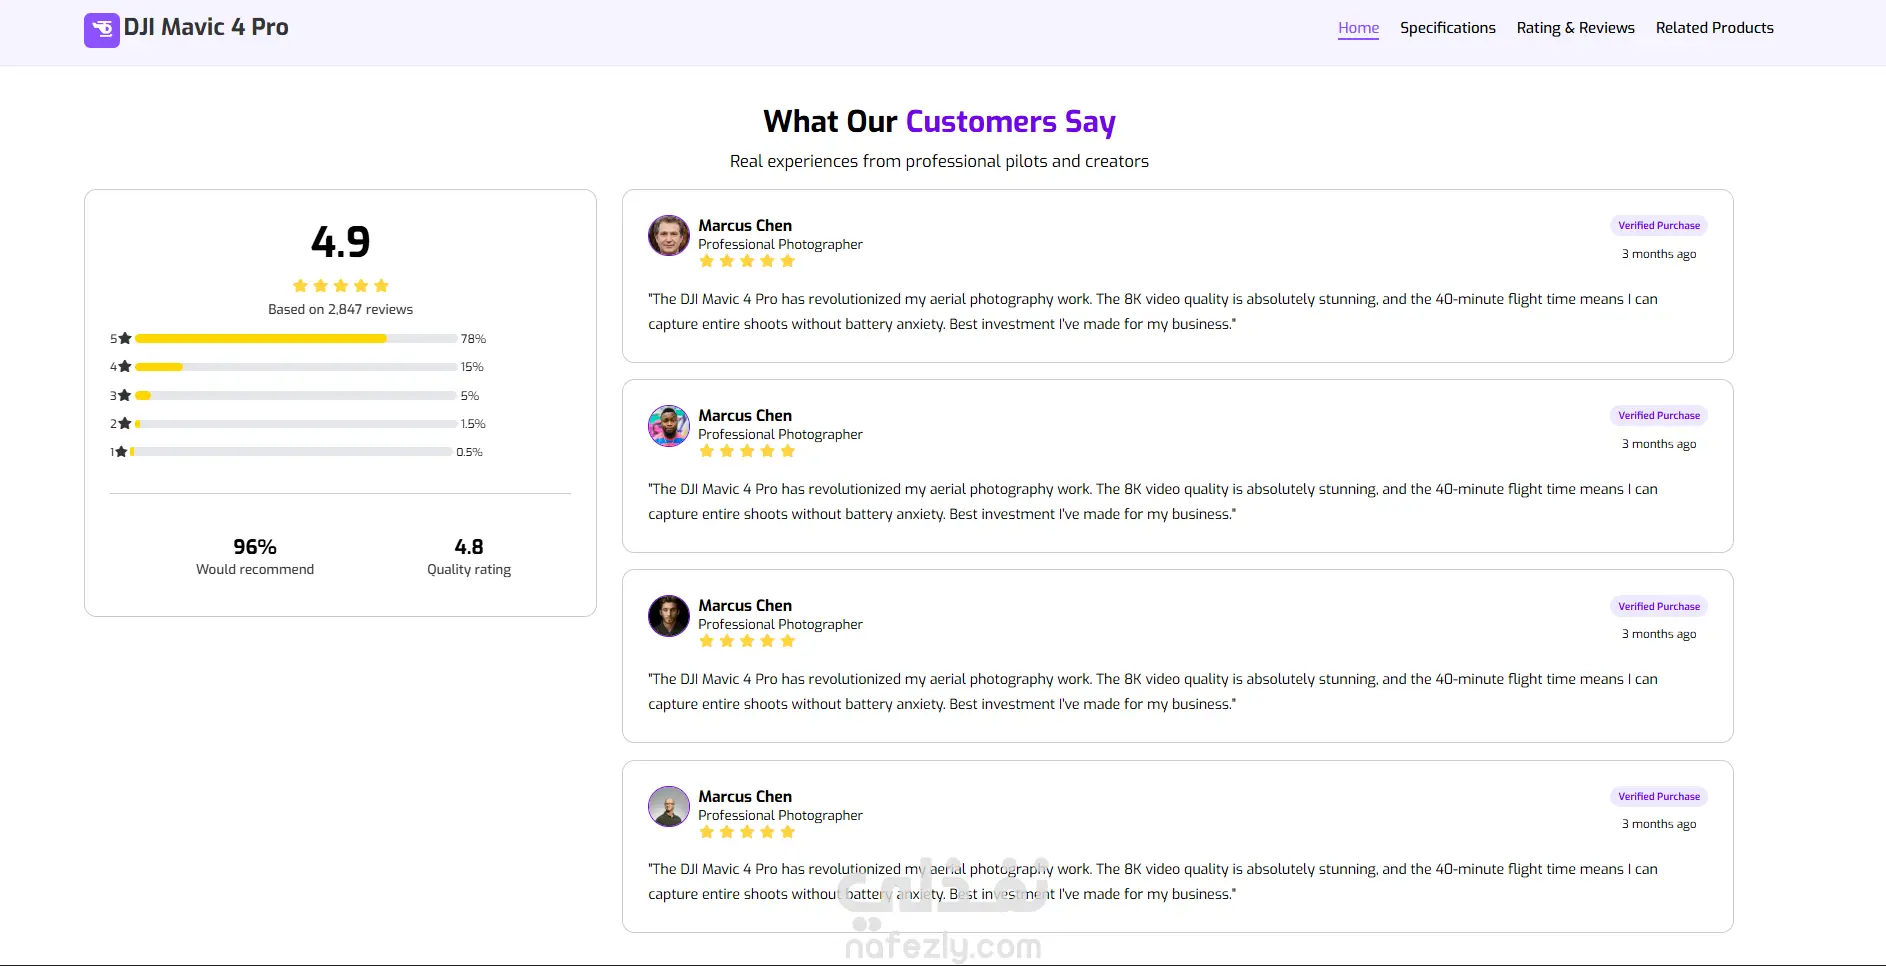Click the stars in first review card

point(747,261)
